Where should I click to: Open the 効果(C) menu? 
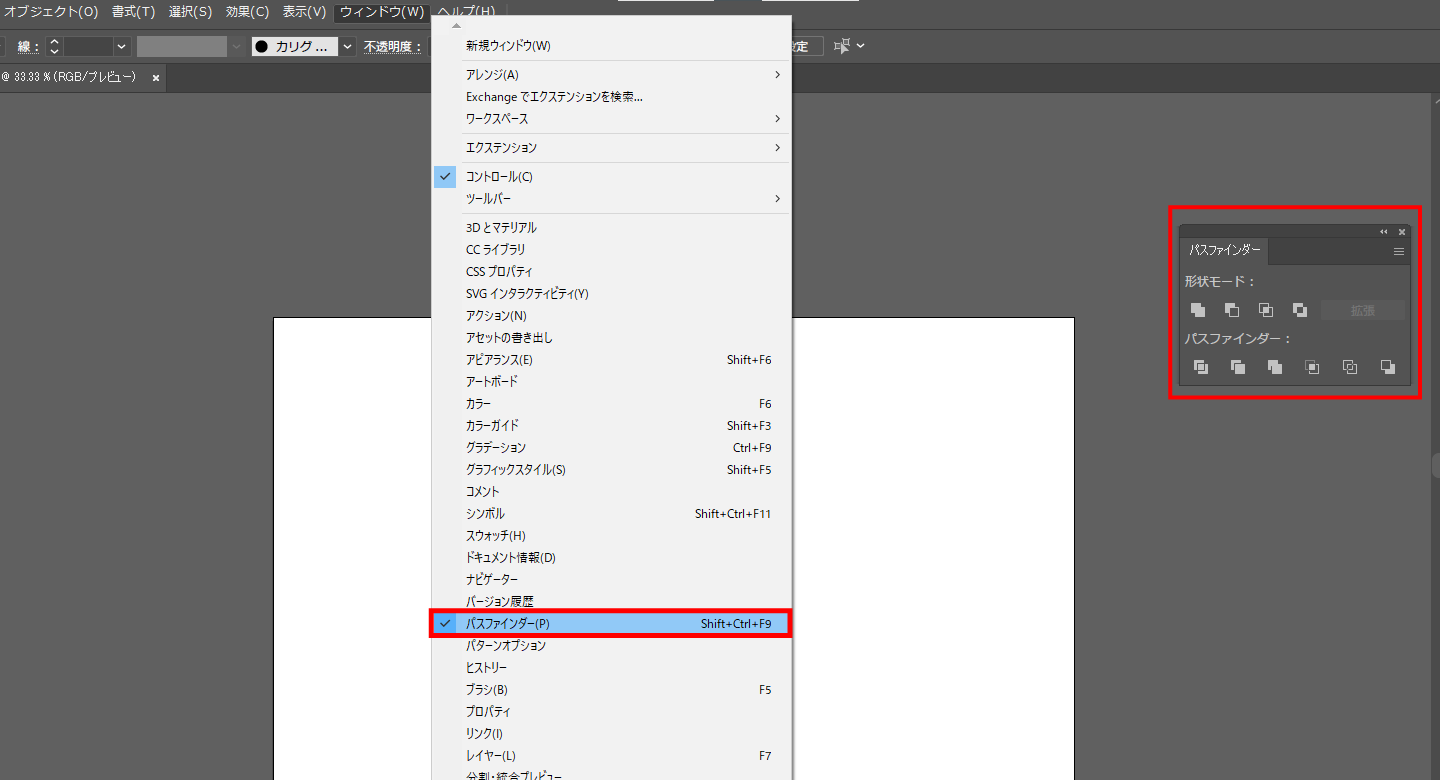(247, 11)
